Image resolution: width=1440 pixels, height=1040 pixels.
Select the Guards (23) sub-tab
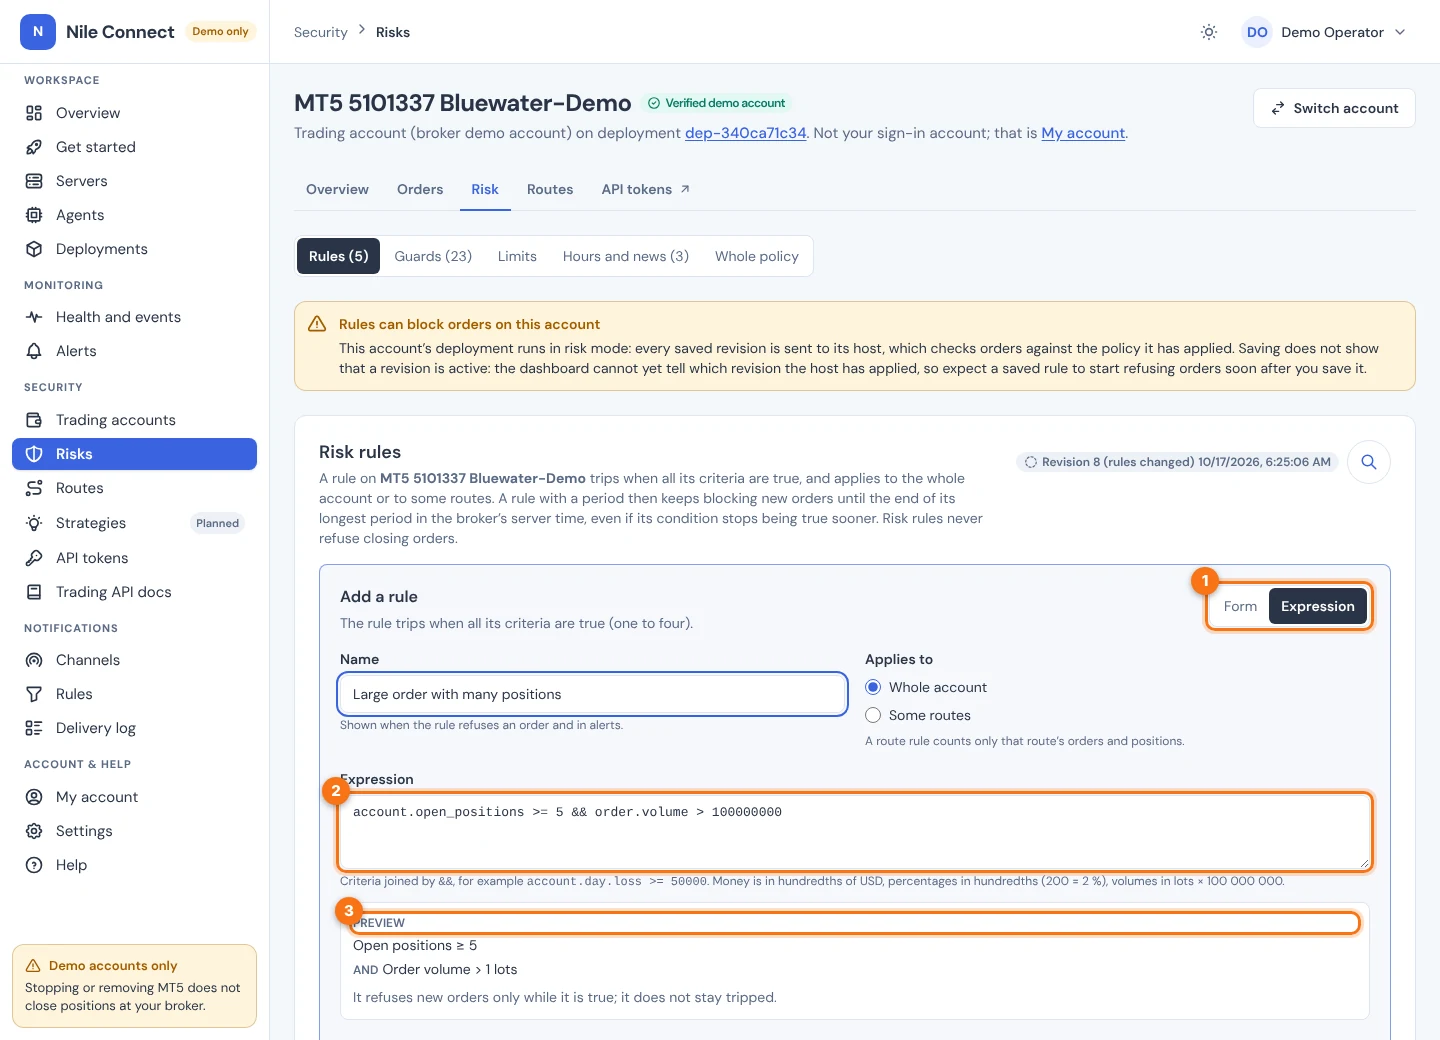coord(433,256)
